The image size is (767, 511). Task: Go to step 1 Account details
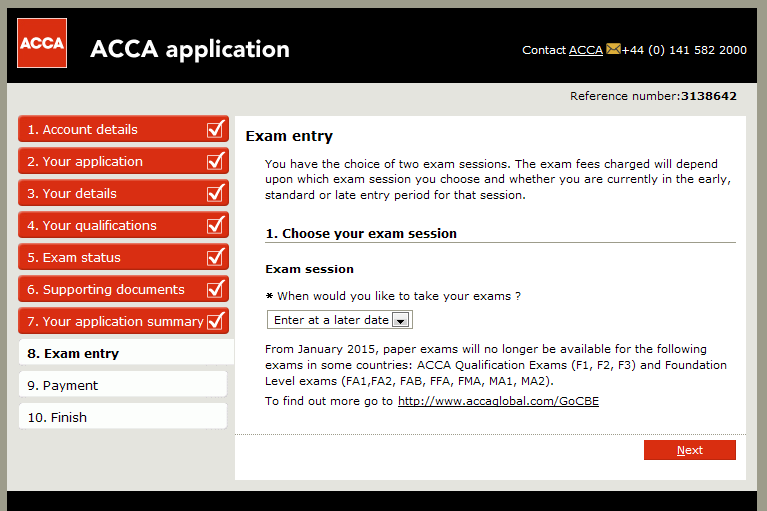[123, 129]
